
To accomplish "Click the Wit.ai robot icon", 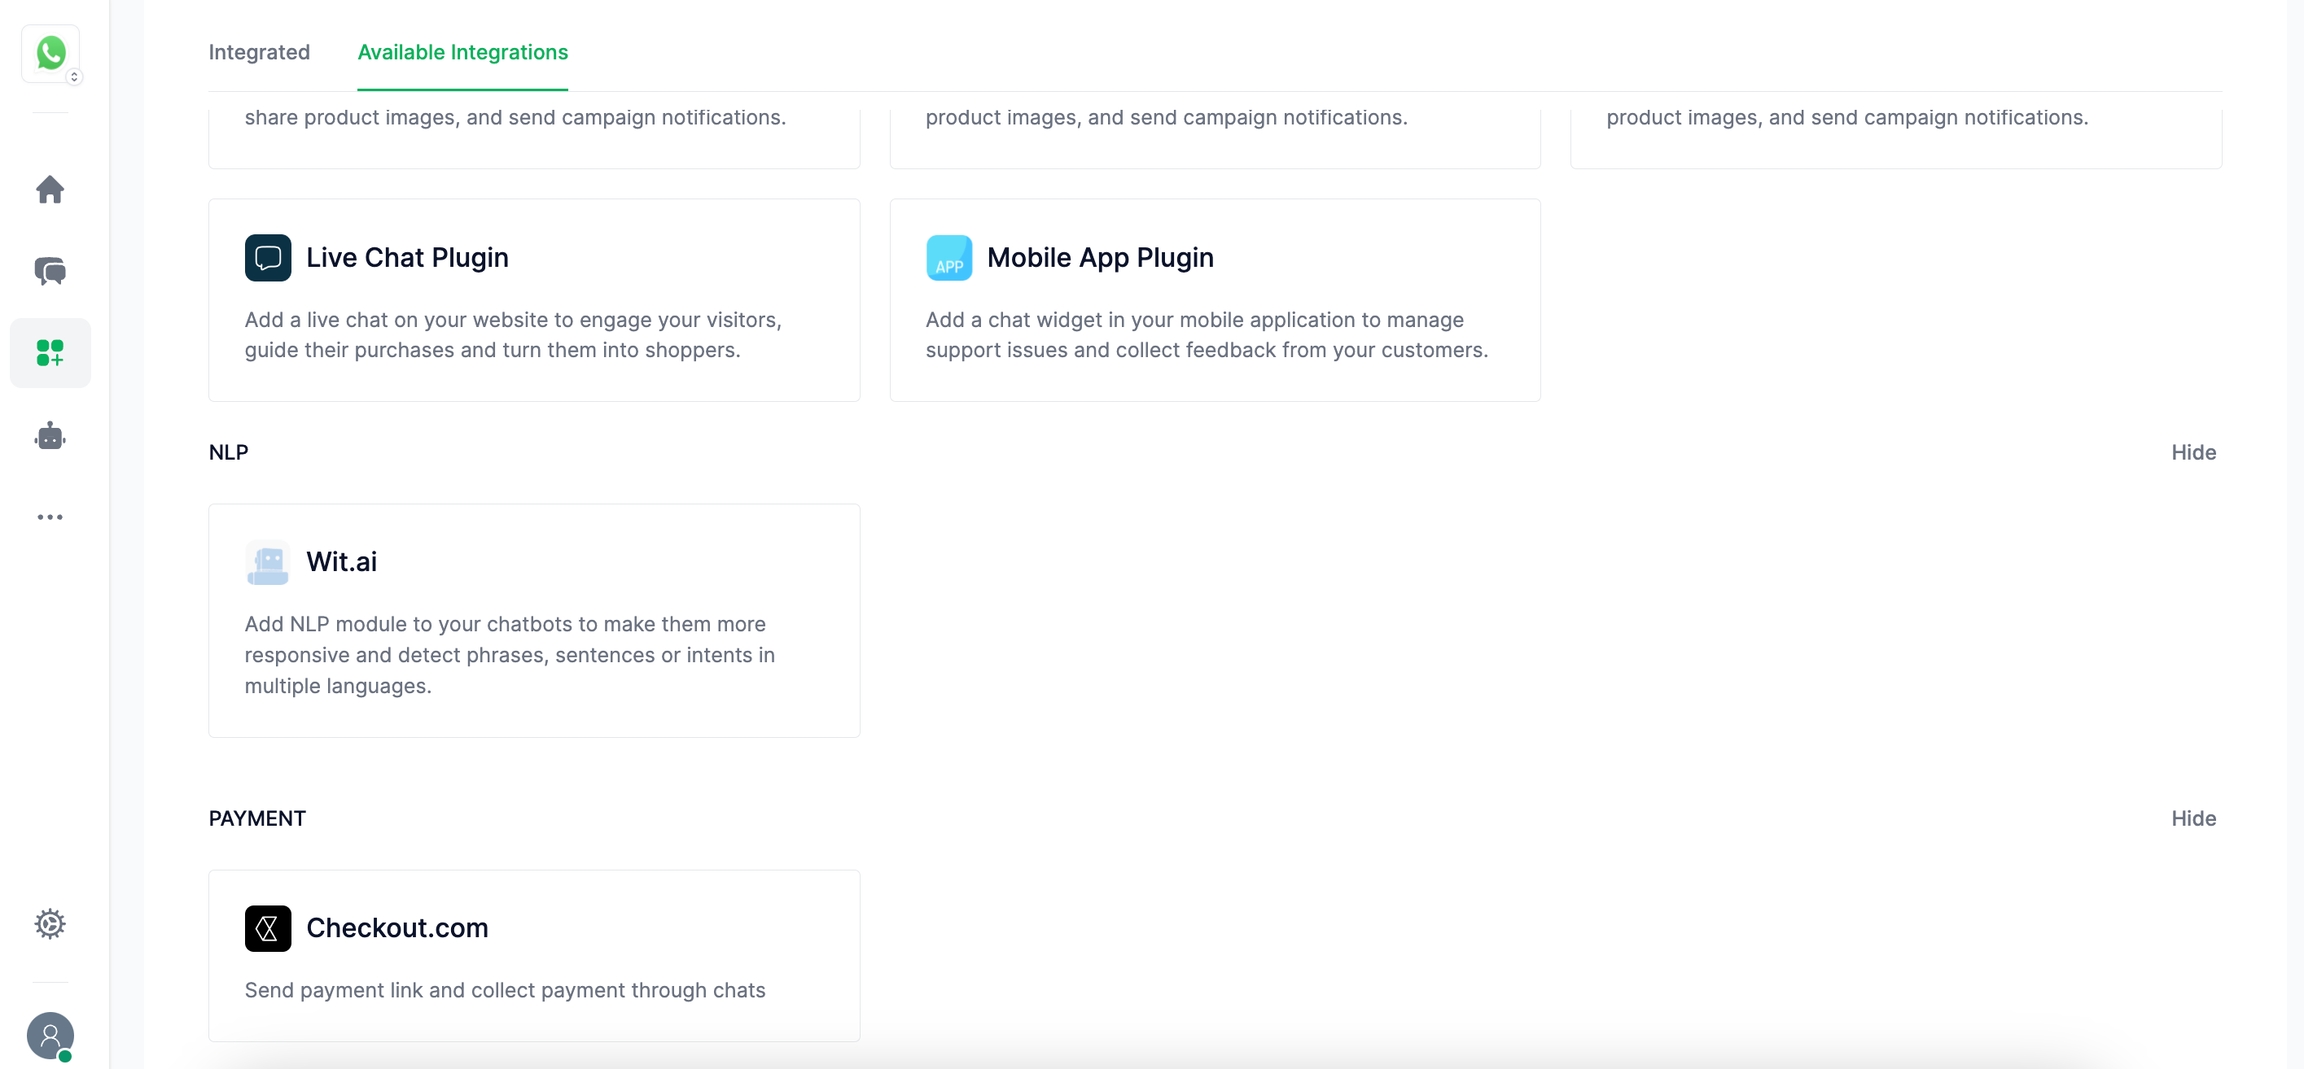I will (268, 562).
